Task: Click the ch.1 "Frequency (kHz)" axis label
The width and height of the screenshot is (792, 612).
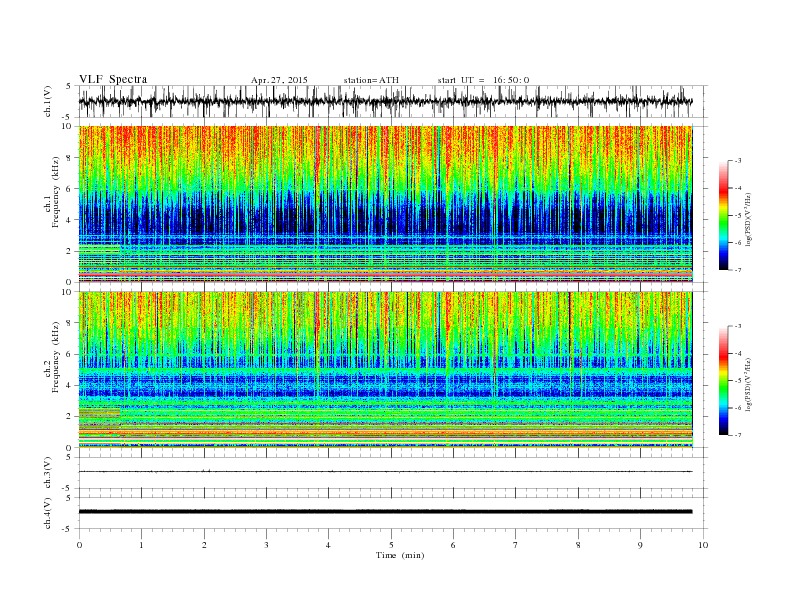Action: click(x=56, y=192)
